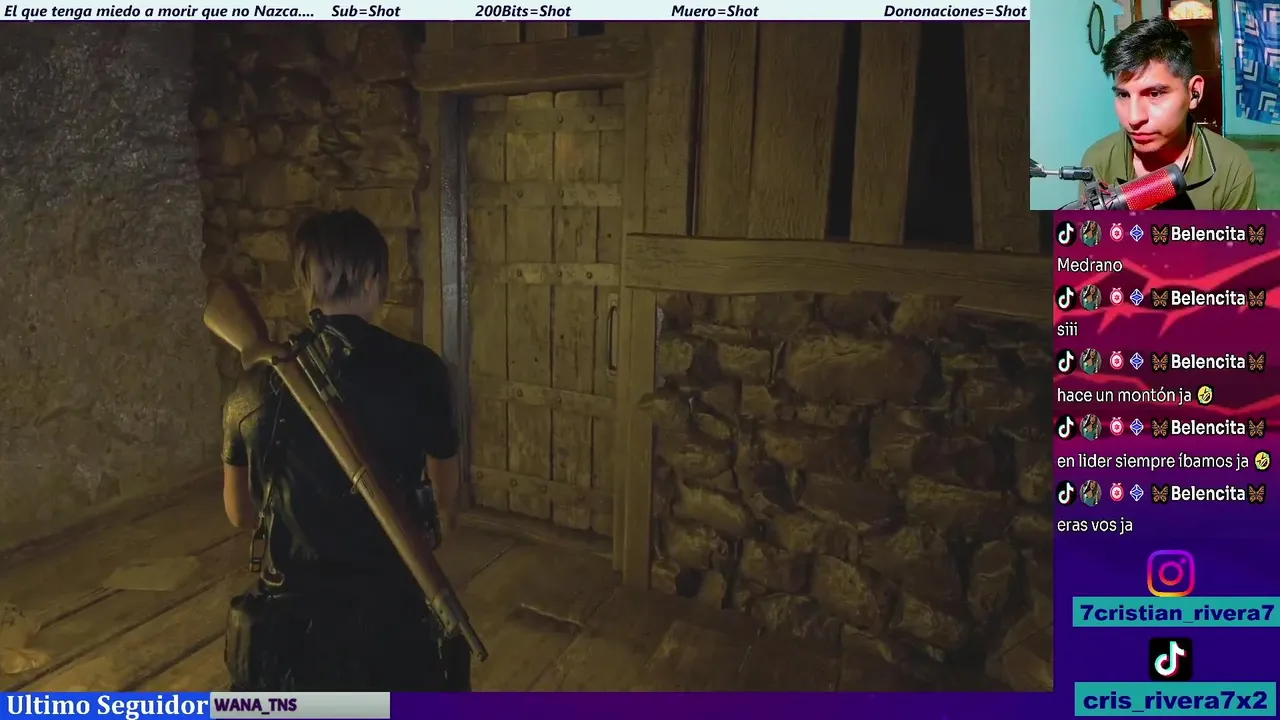Click the chat message 'hace un montón ja'
The image size is (1280, 720).
1124,395
